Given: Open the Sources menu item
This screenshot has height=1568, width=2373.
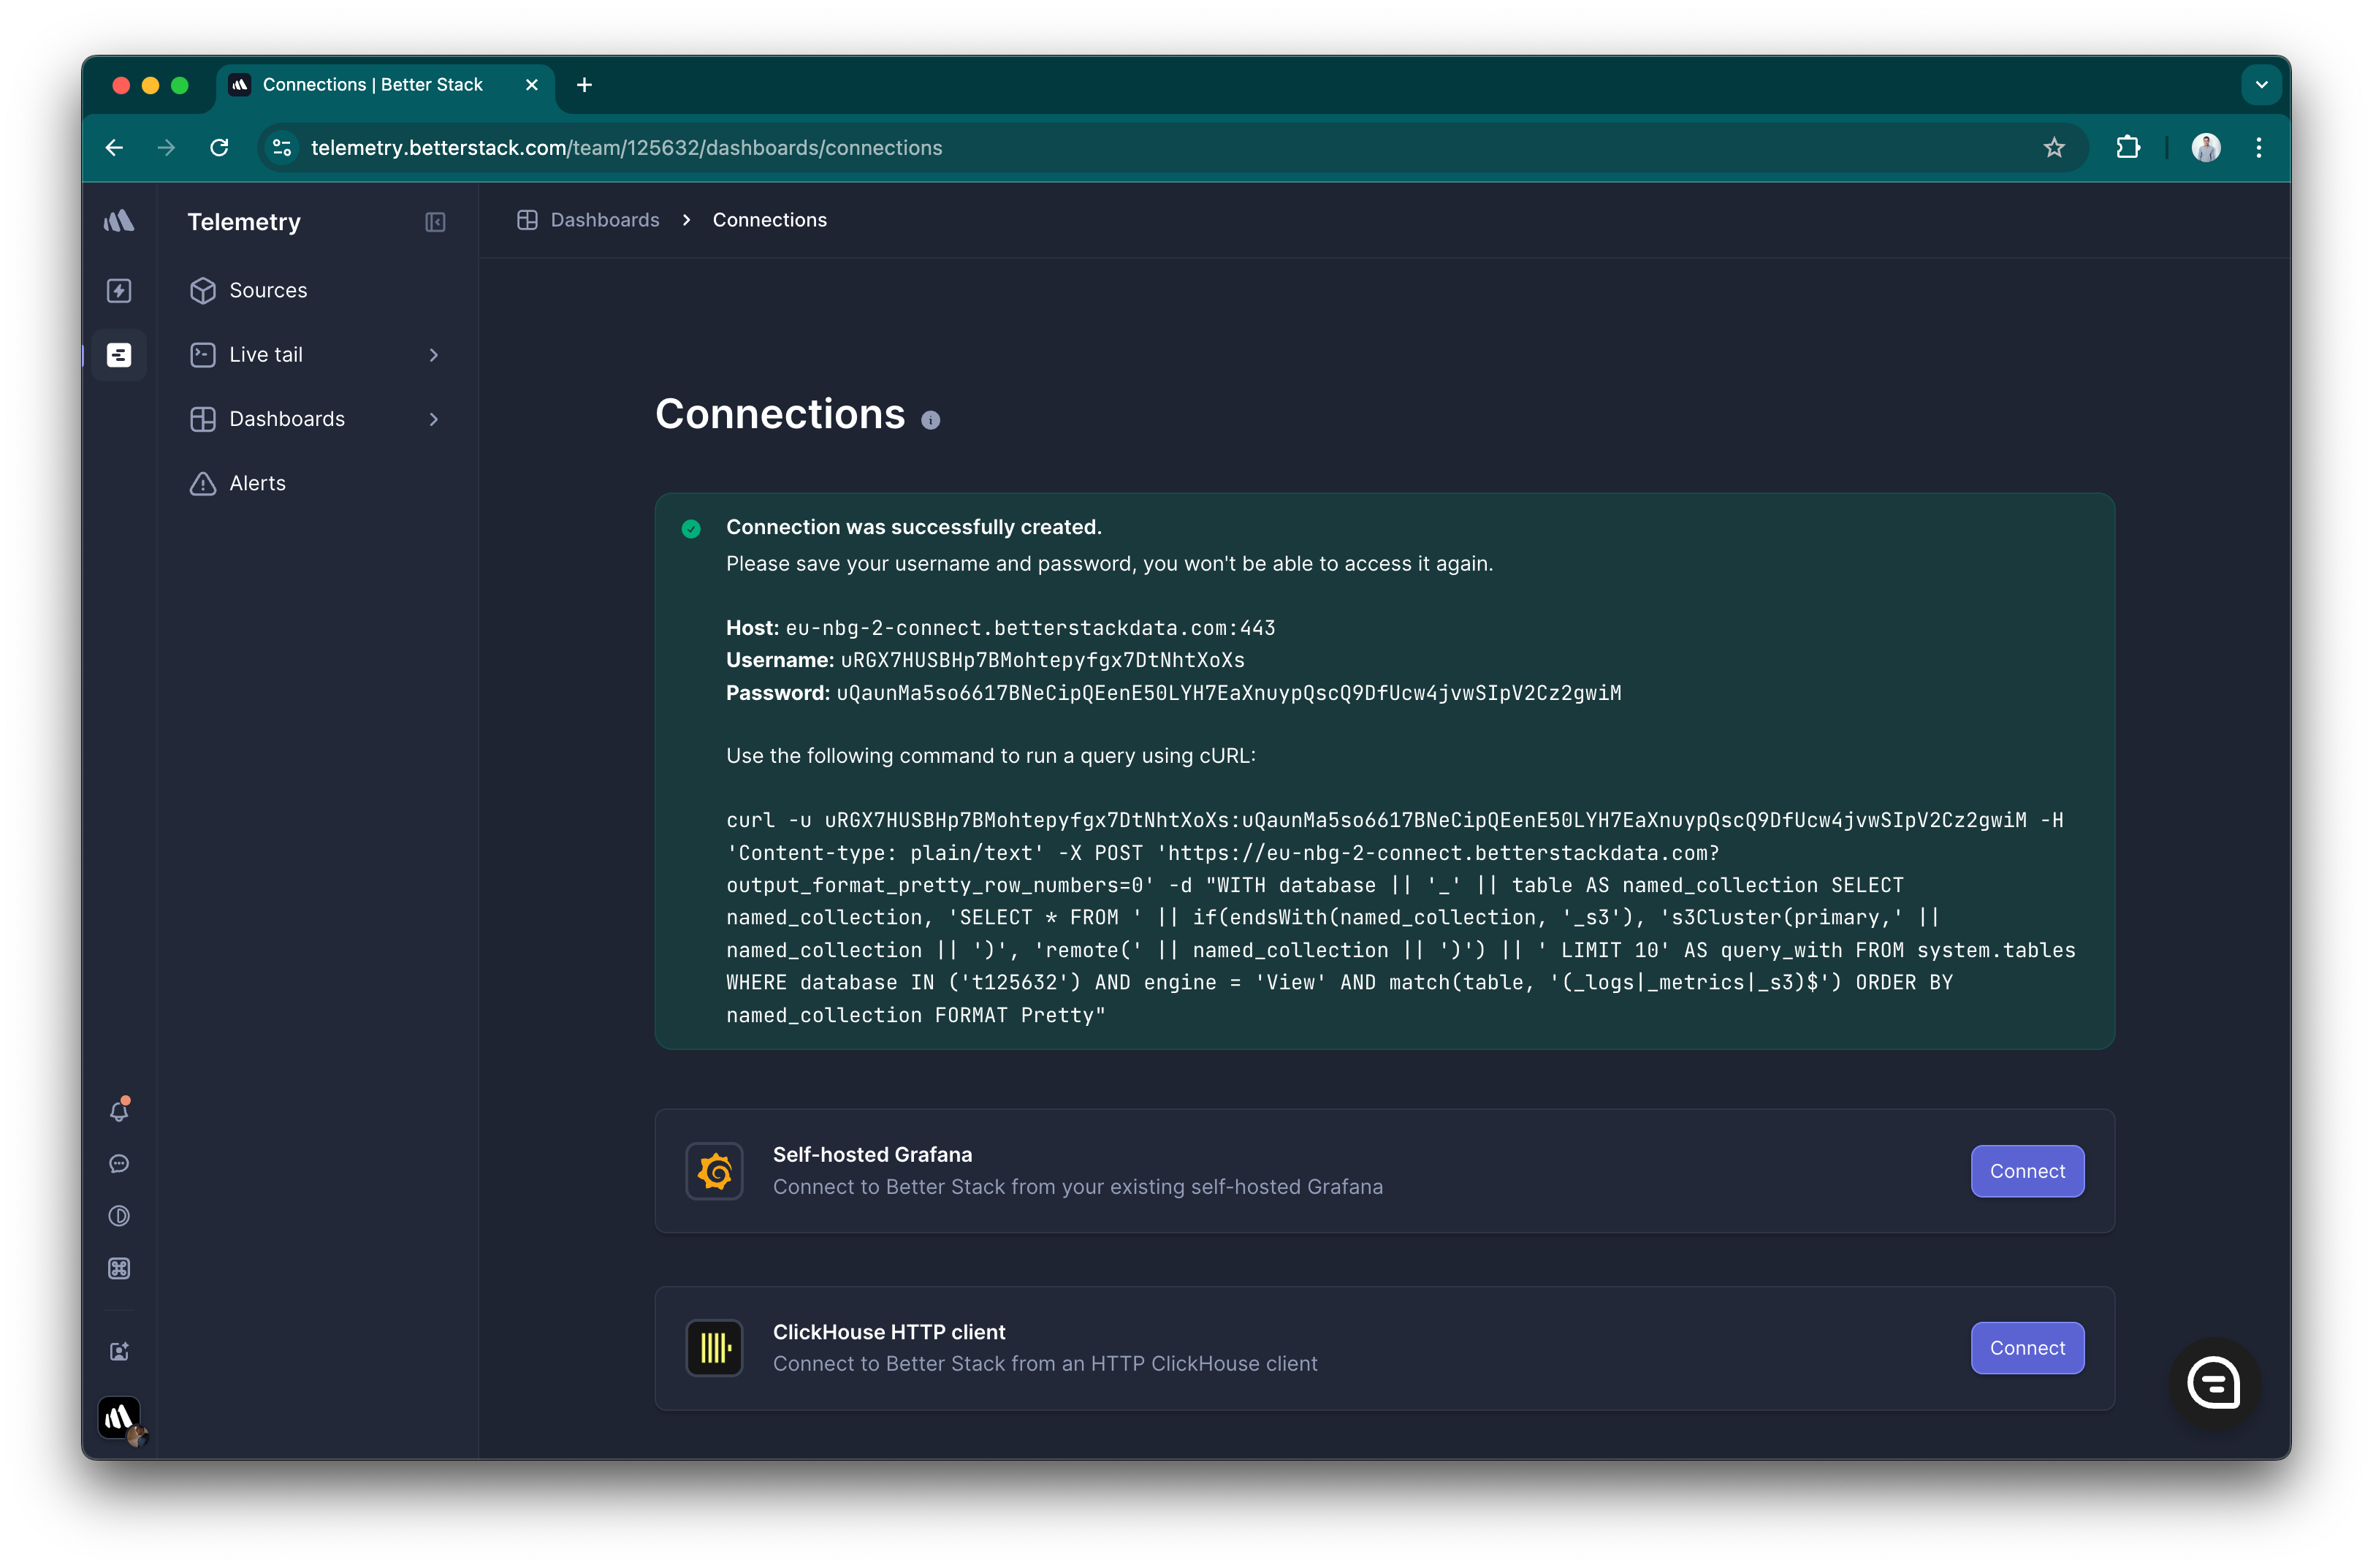Looking at the screenshot, I should click(x=268, y=291).
